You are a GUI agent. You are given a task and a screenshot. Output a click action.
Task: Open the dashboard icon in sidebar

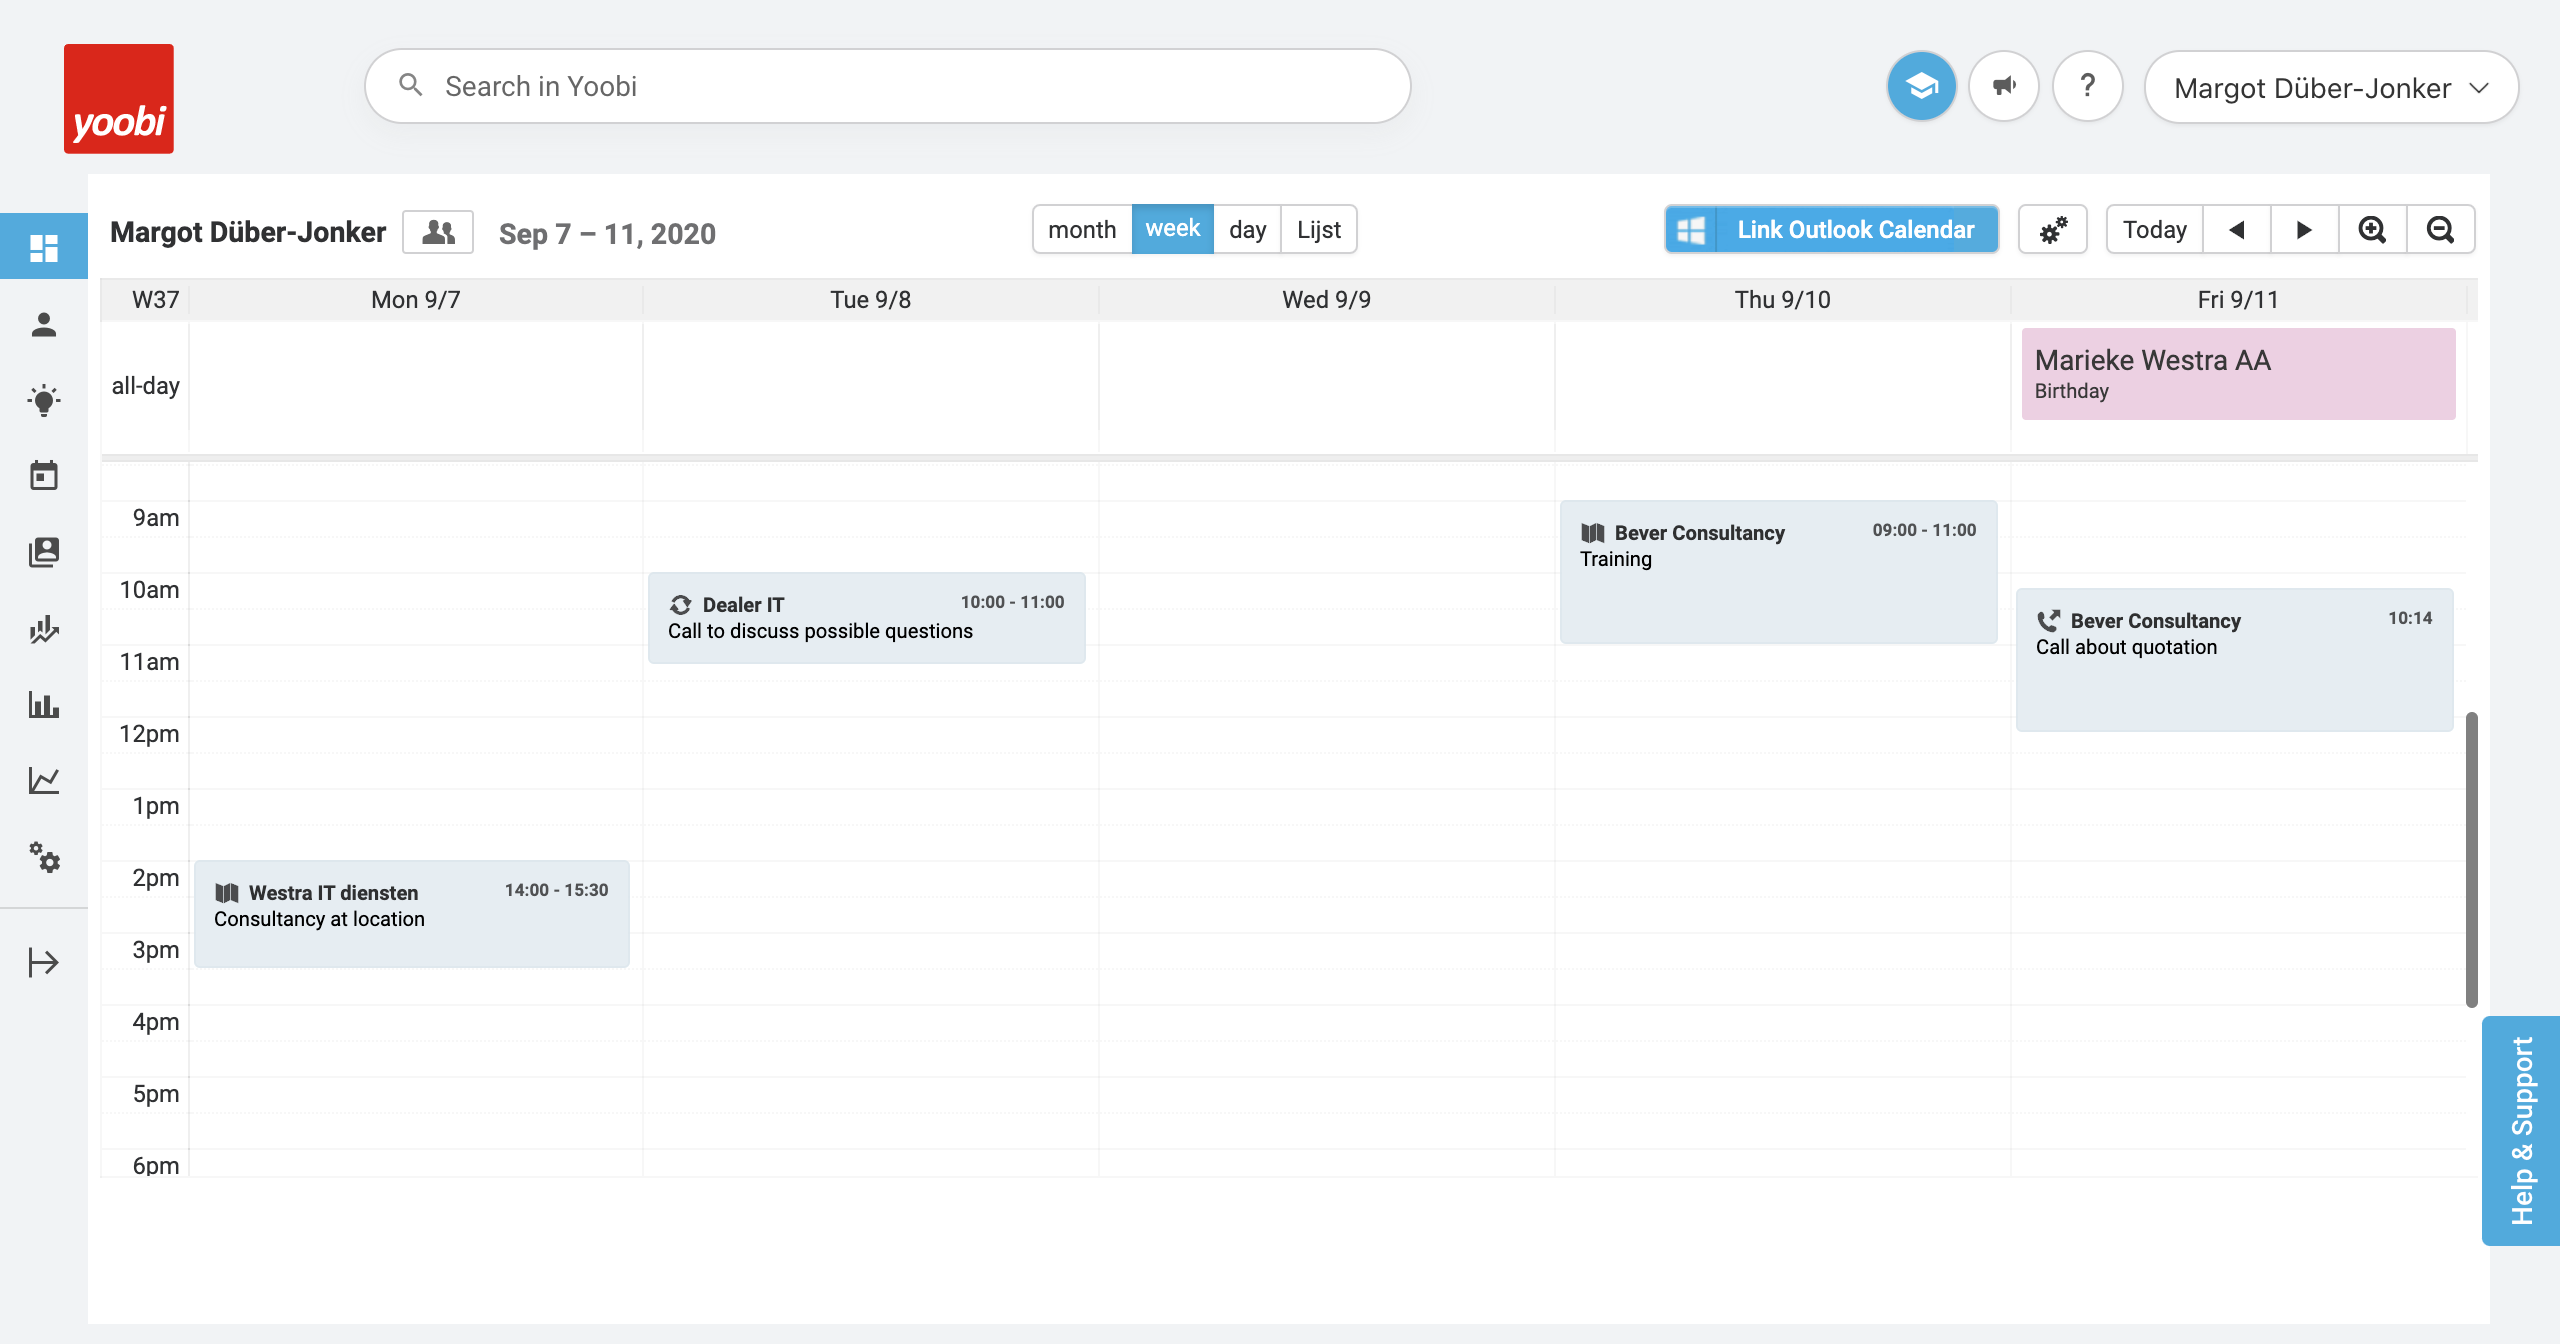tap(44, 247)
